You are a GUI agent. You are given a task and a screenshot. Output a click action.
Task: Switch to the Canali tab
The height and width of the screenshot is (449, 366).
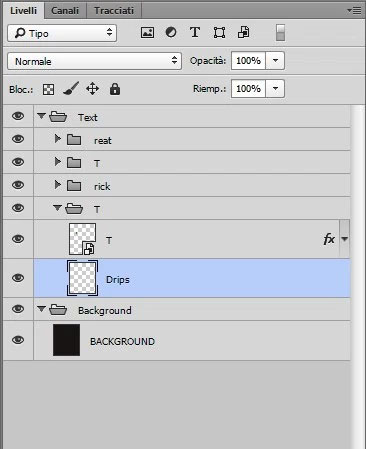[x=65, y=11]
